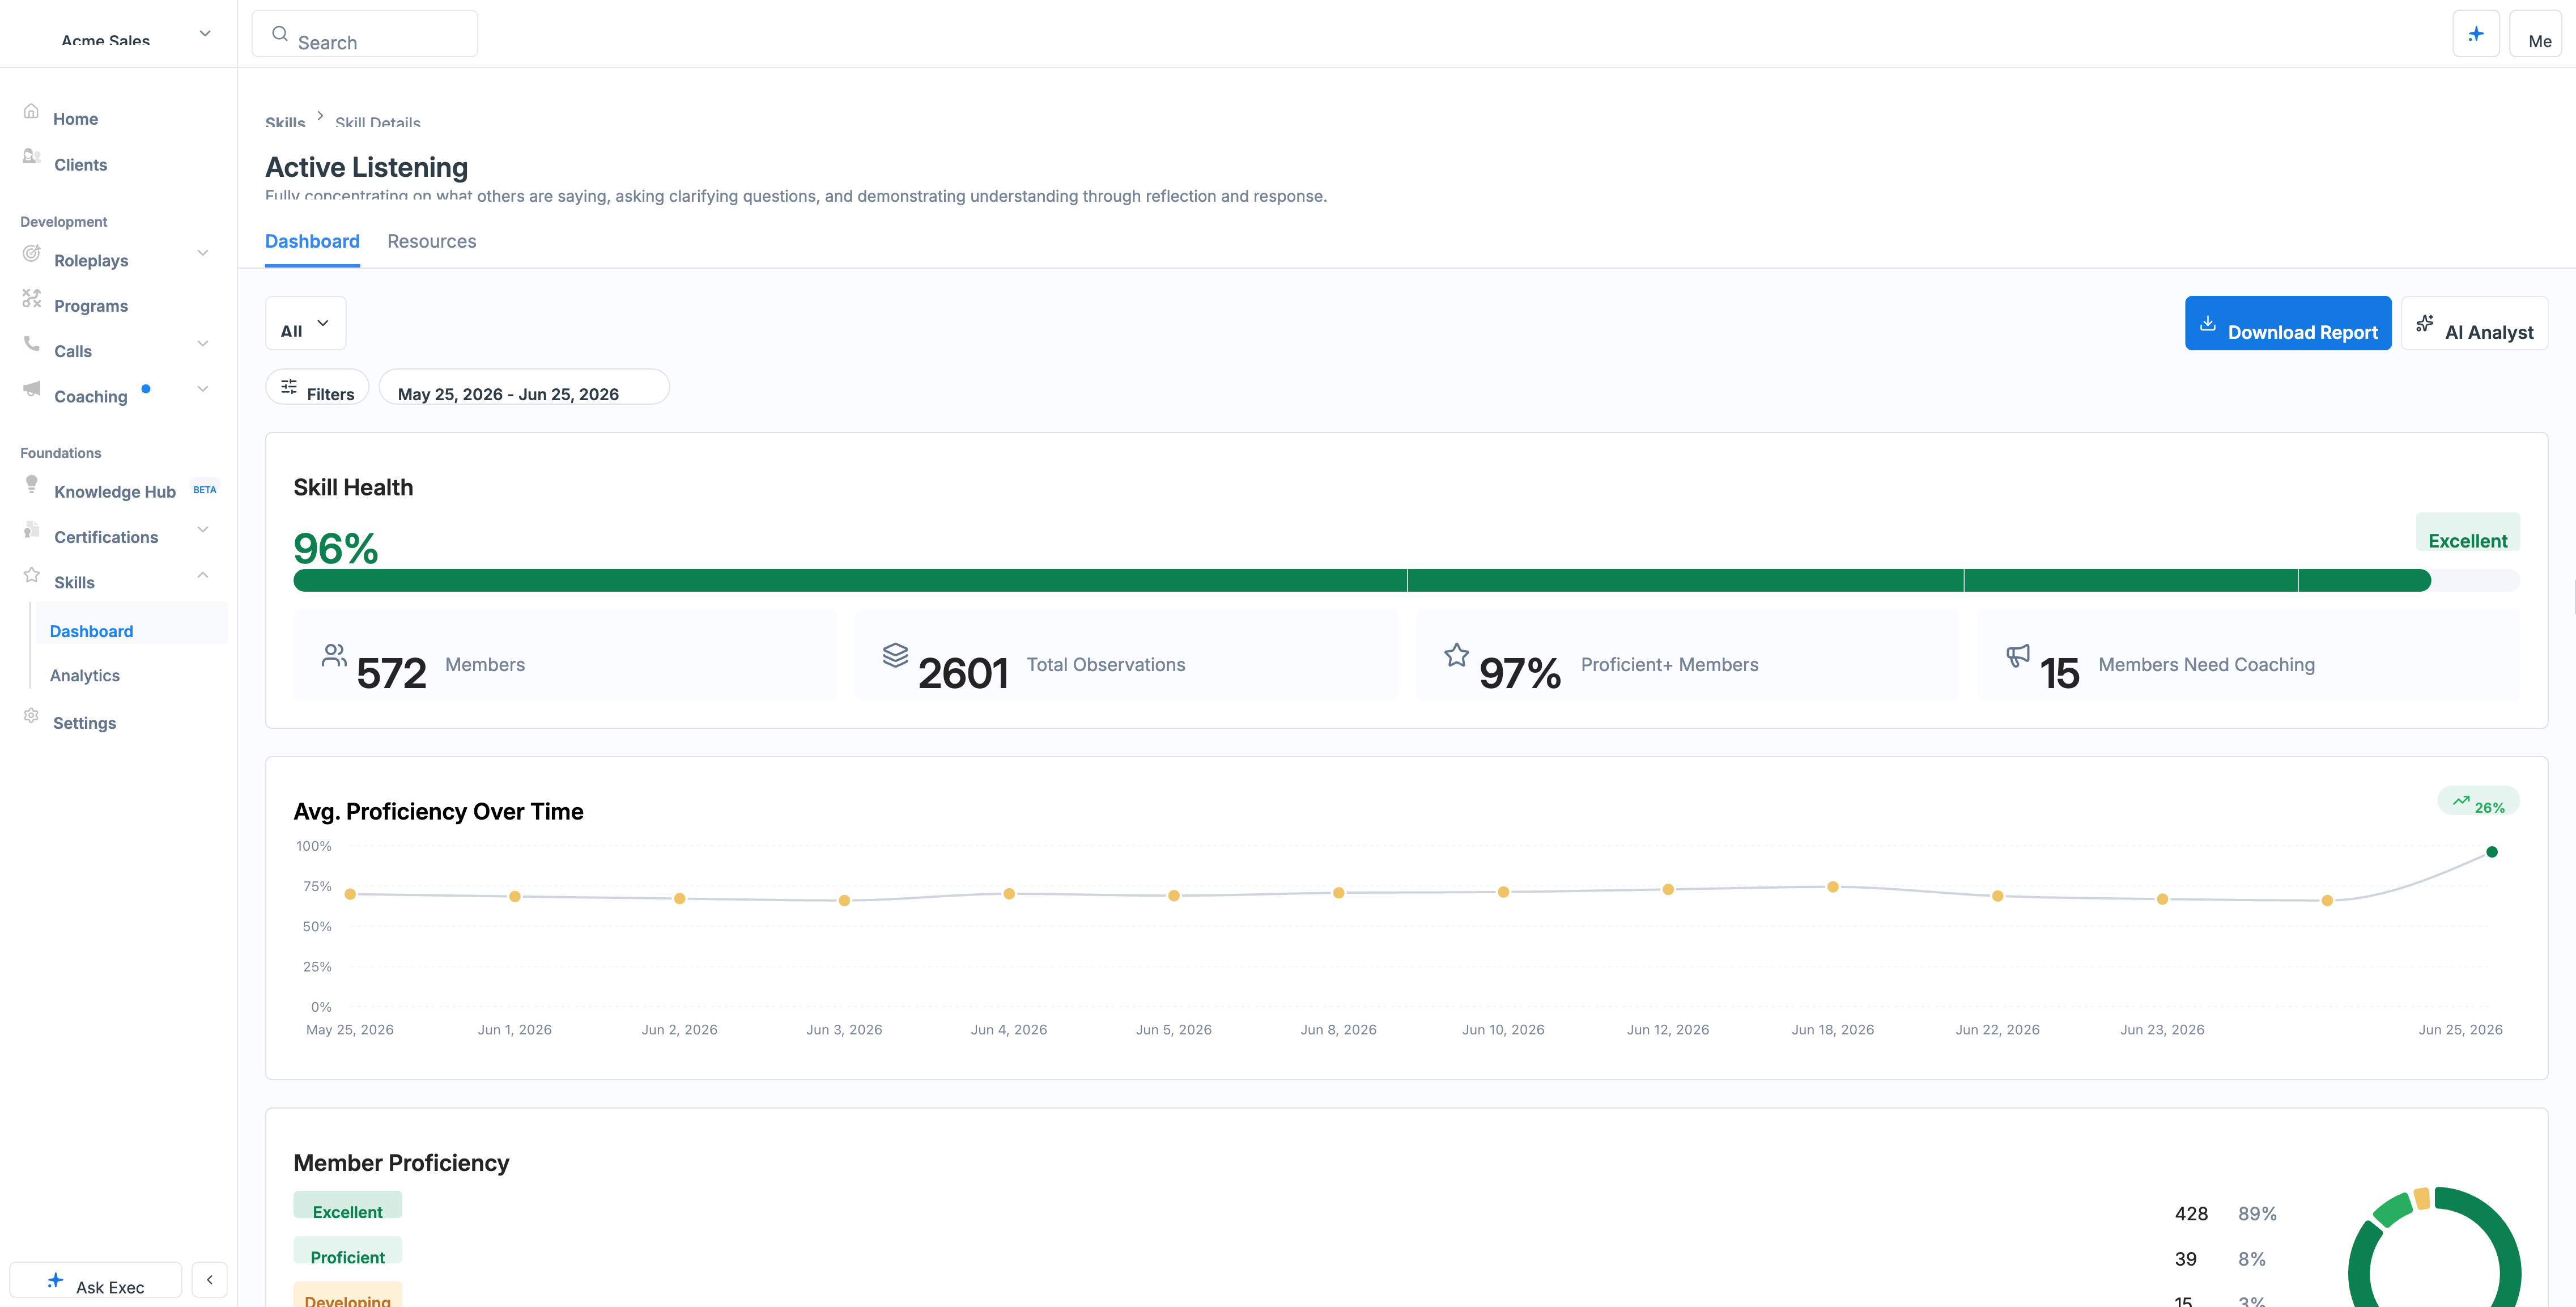Viewport: 2576px width, 1307px height.
Task: Click the 97% Proficient+ Members stat card
Action: 1687,655
